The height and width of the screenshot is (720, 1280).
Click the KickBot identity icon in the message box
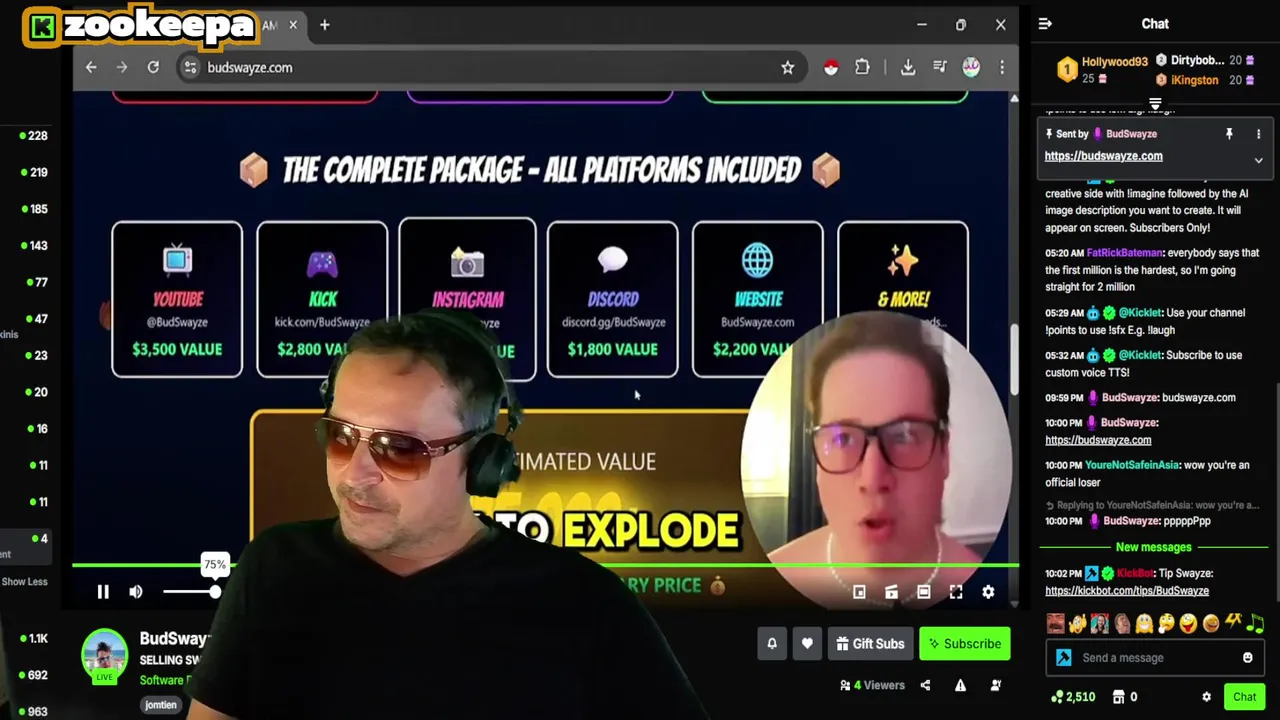pyautogui.click(x=1064, y=657)
